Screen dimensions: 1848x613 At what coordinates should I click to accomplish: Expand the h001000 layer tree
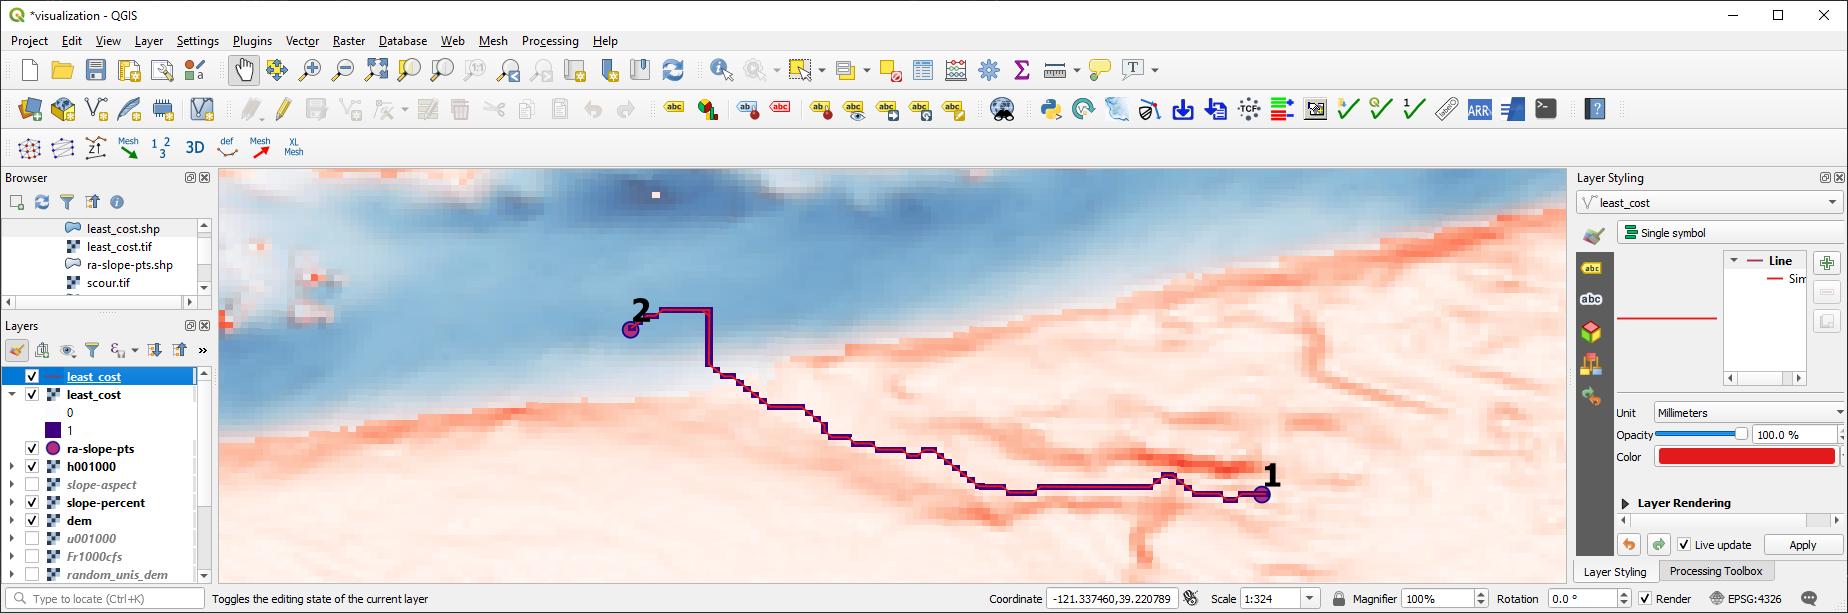pyautogui.click(x=12, y=467)
